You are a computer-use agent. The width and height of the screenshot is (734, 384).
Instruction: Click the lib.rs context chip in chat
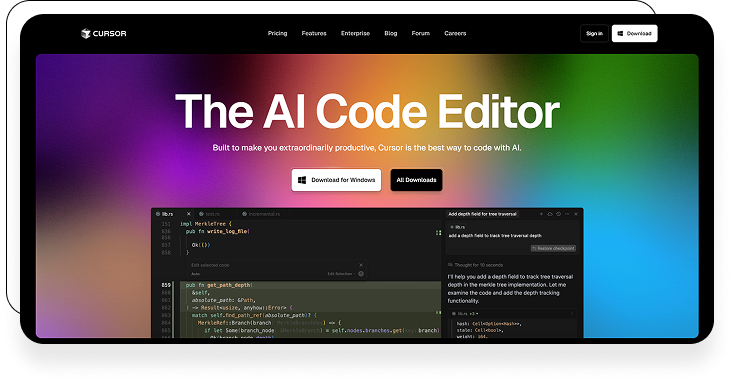pos(458,227)
